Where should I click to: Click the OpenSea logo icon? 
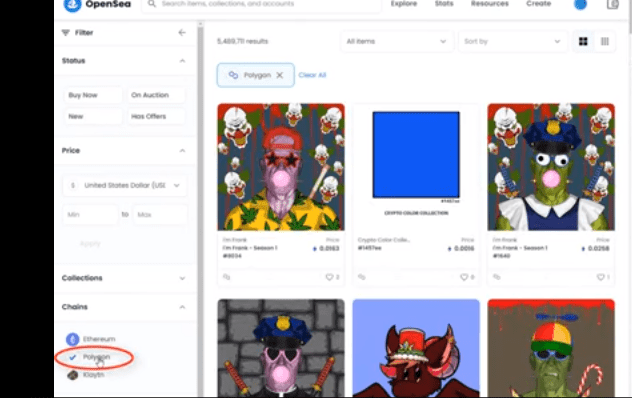click(73, 5)
